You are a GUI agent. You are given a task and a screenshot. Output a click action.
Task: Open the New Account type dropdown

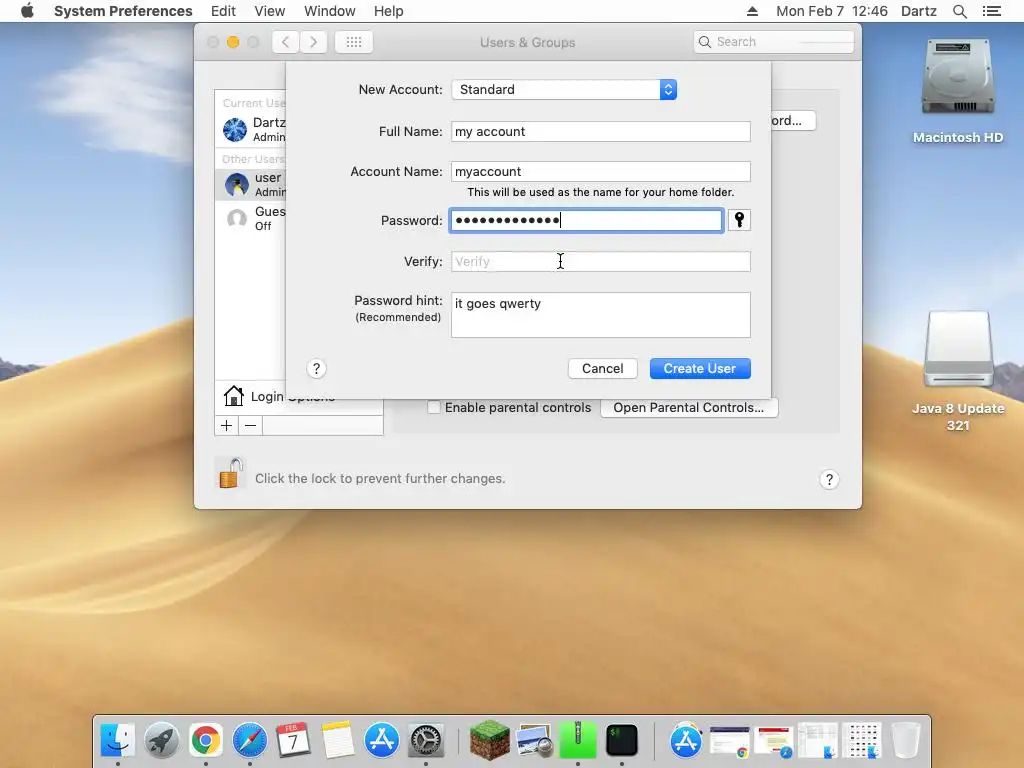point(564,89)
